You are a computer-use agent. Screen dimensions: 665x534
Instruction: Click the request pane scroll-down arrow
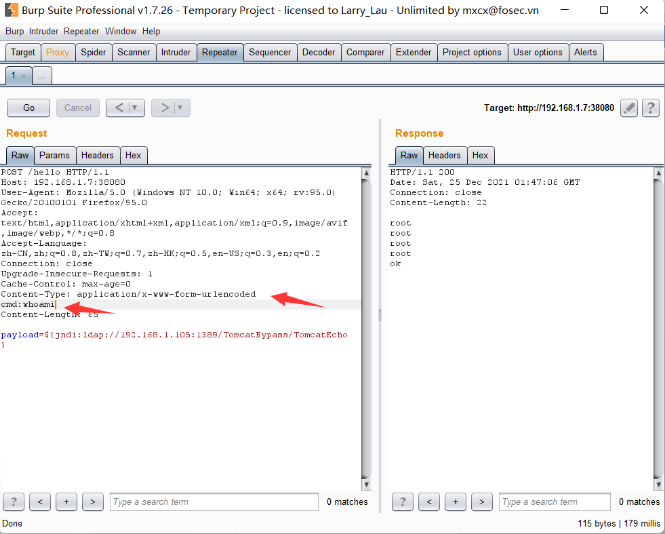coord(366,484)
